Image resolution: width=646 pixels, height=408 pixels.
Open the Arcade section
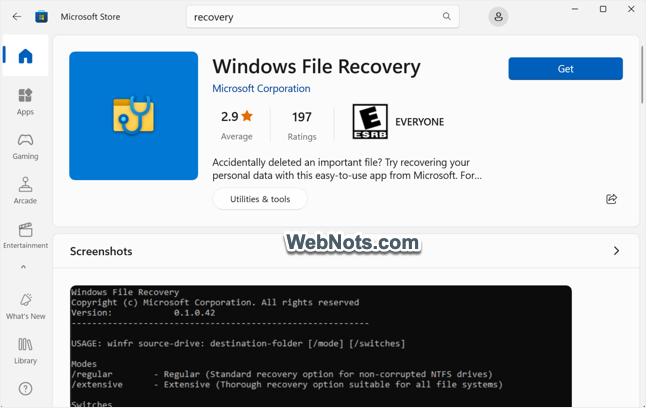[x=26, y=190]
